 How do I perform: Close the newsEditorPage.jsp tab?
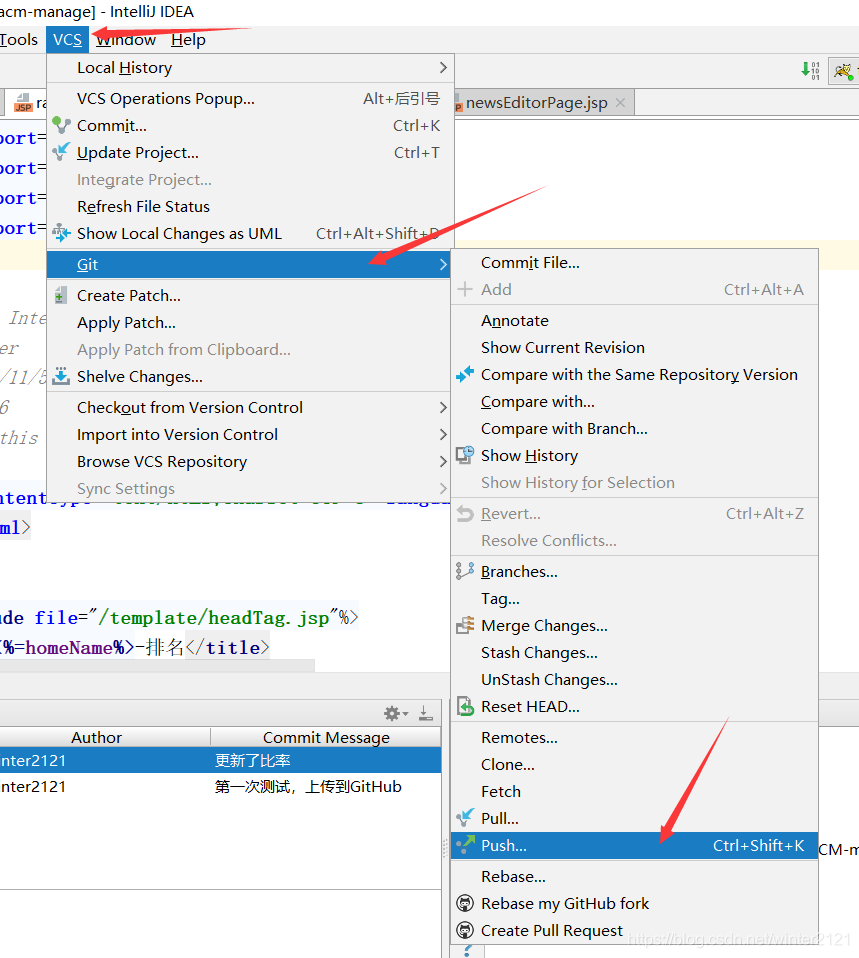coord(620,103)
